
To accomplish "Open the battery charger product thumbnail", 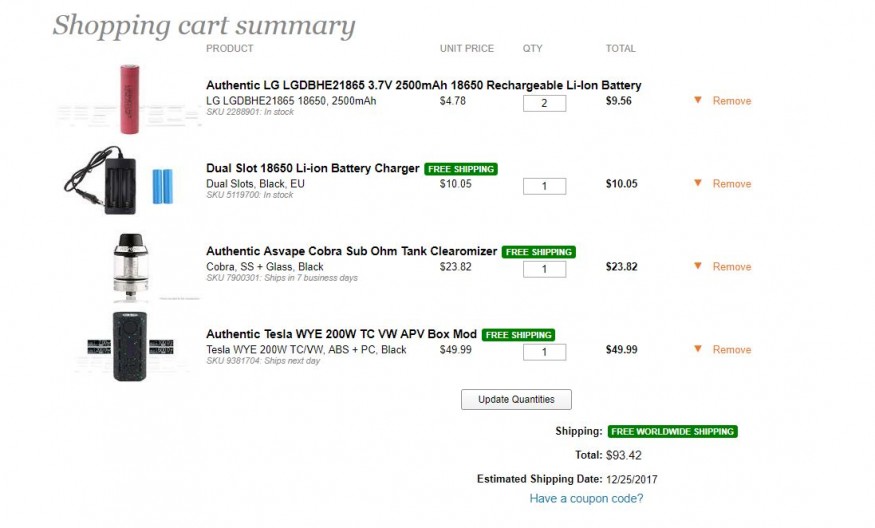I will pyautogui.click(x=119, y=180).
